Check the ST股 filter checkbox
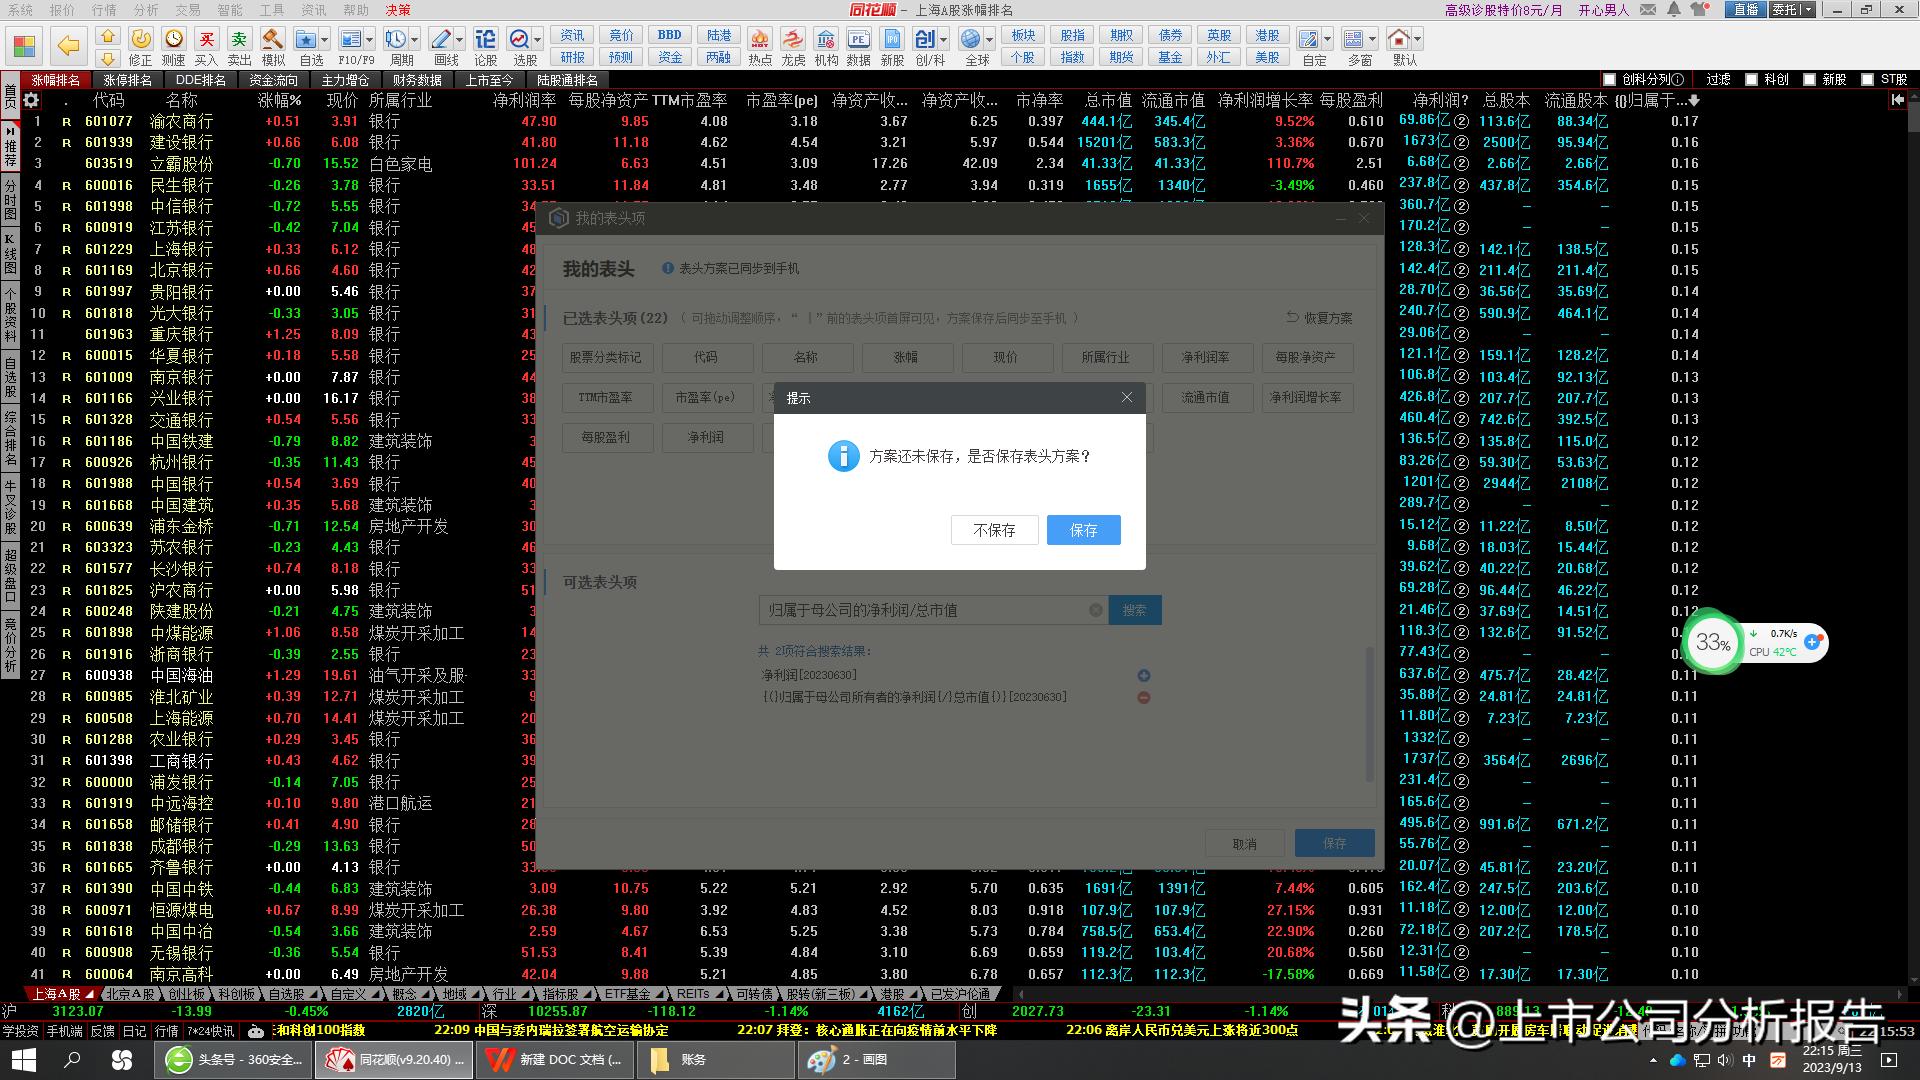 1868,78
